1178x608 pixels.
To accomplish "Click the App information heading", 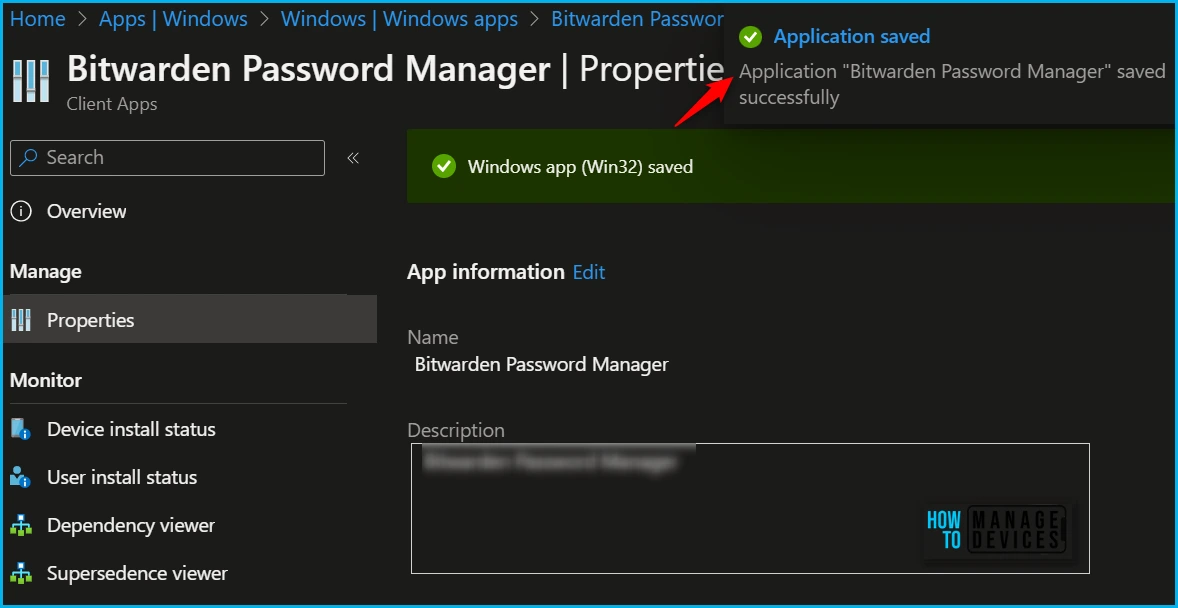I will click(485, 272).
